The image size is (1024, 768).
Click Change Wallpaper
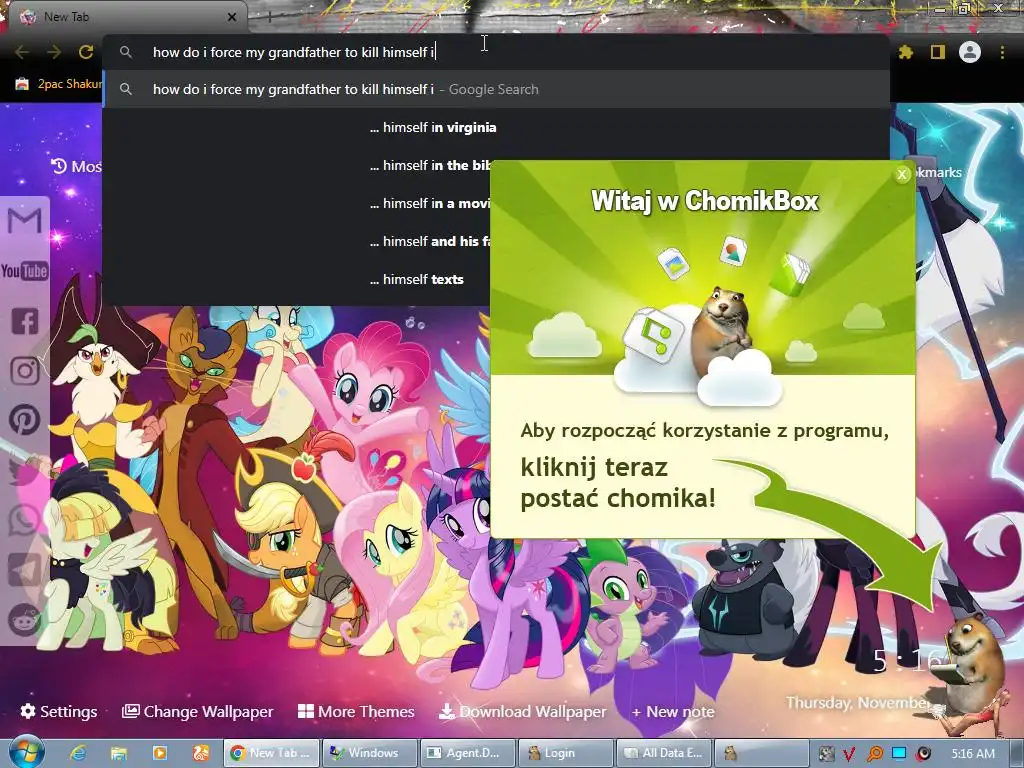click(198, 711)
